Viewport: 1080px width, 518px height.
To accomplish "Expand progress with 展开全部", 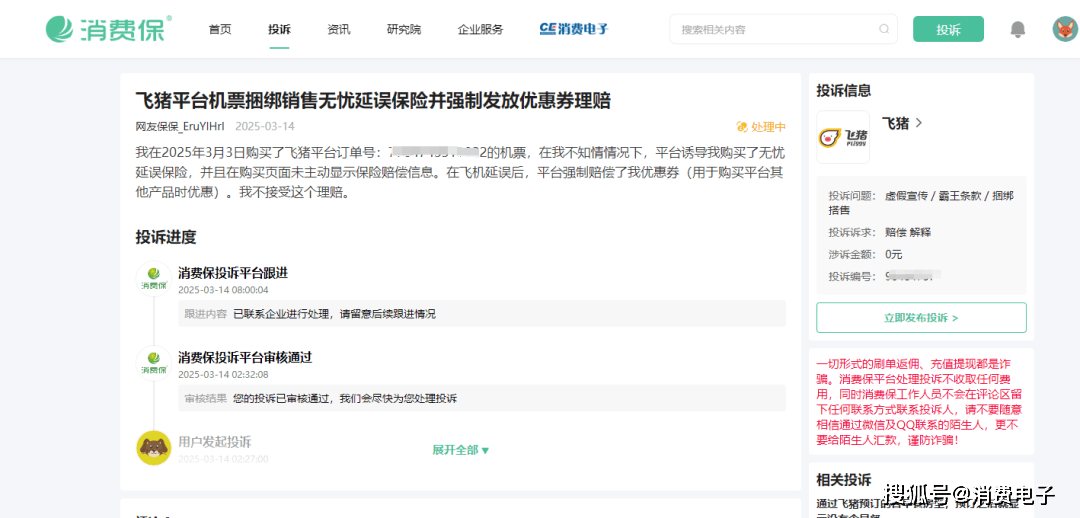I will 461,450.
